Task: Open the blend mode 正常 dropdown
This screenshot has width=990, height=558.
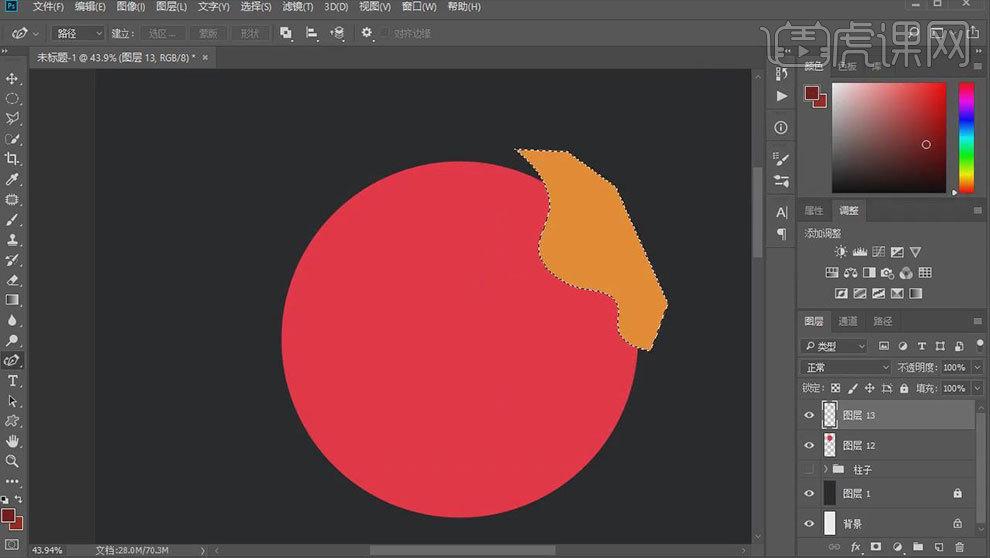Action: pos(845,367)
